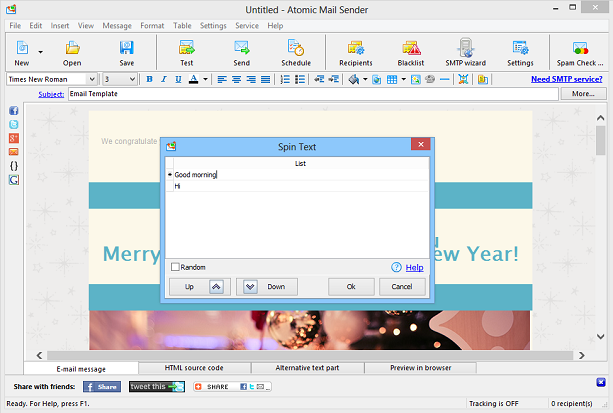The image size is (613, 413).
Task: Open the Blacklist toolbar icon
Action: 411,53
